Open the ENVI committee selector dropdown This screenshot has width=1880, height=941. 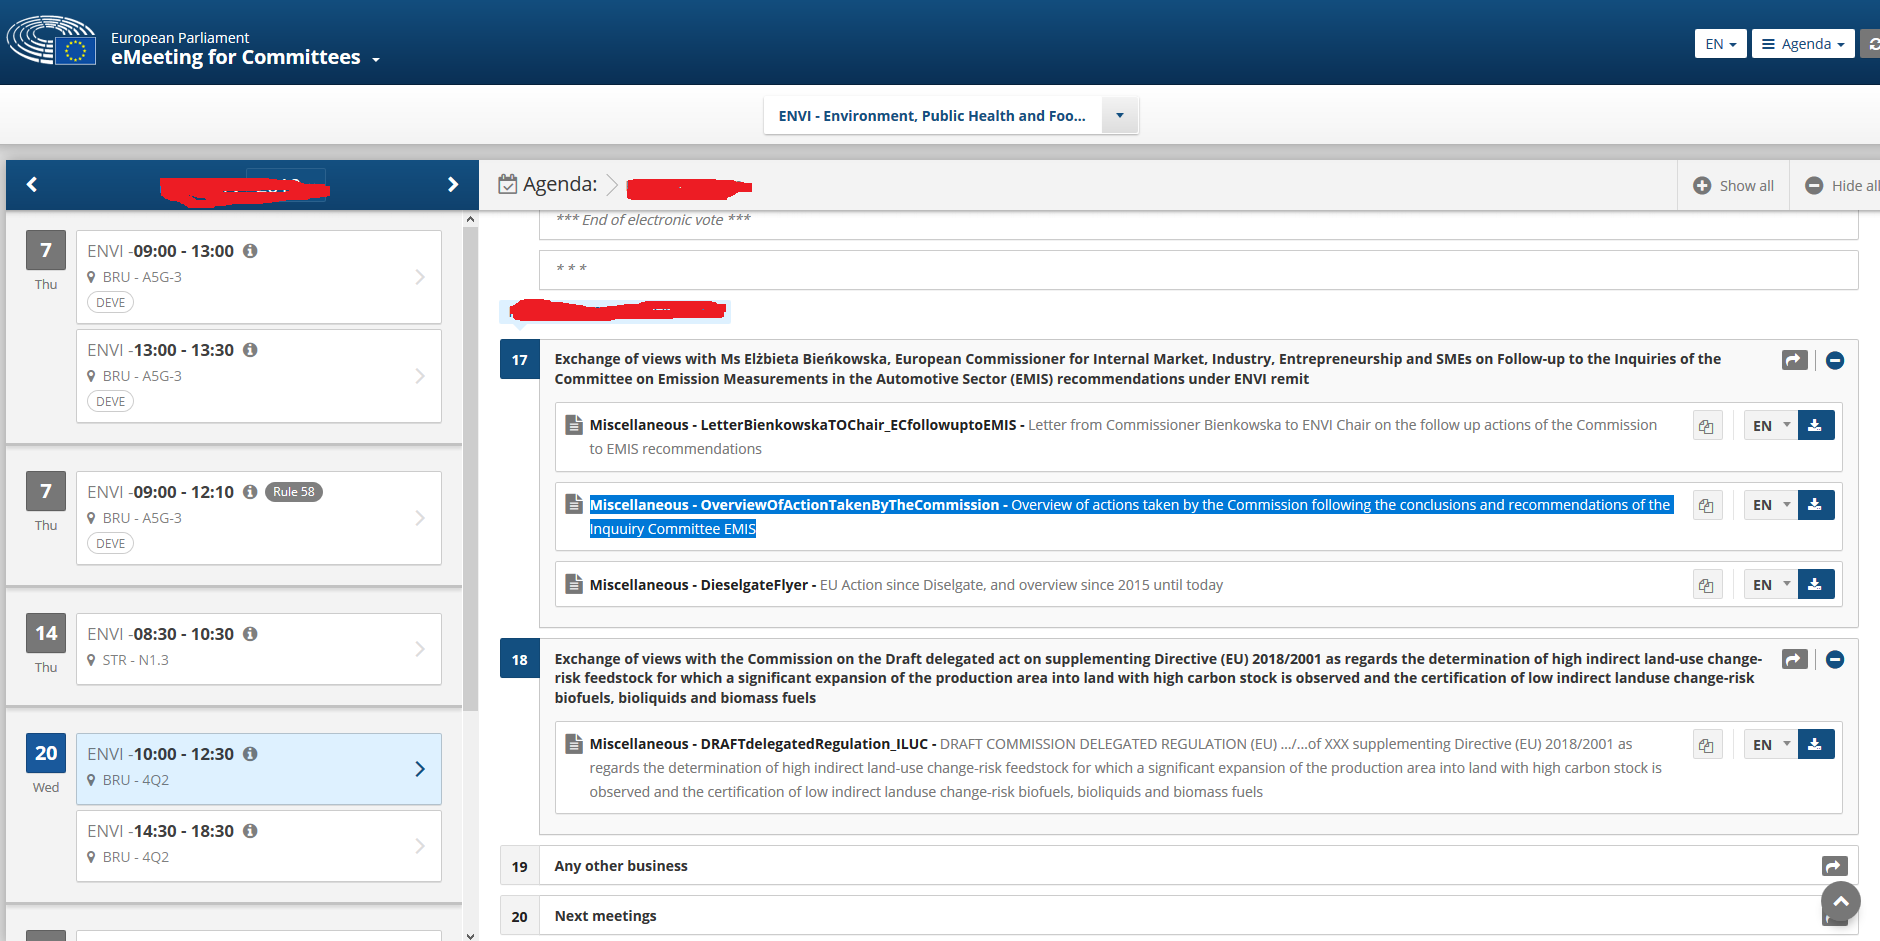click(1119, 116)
